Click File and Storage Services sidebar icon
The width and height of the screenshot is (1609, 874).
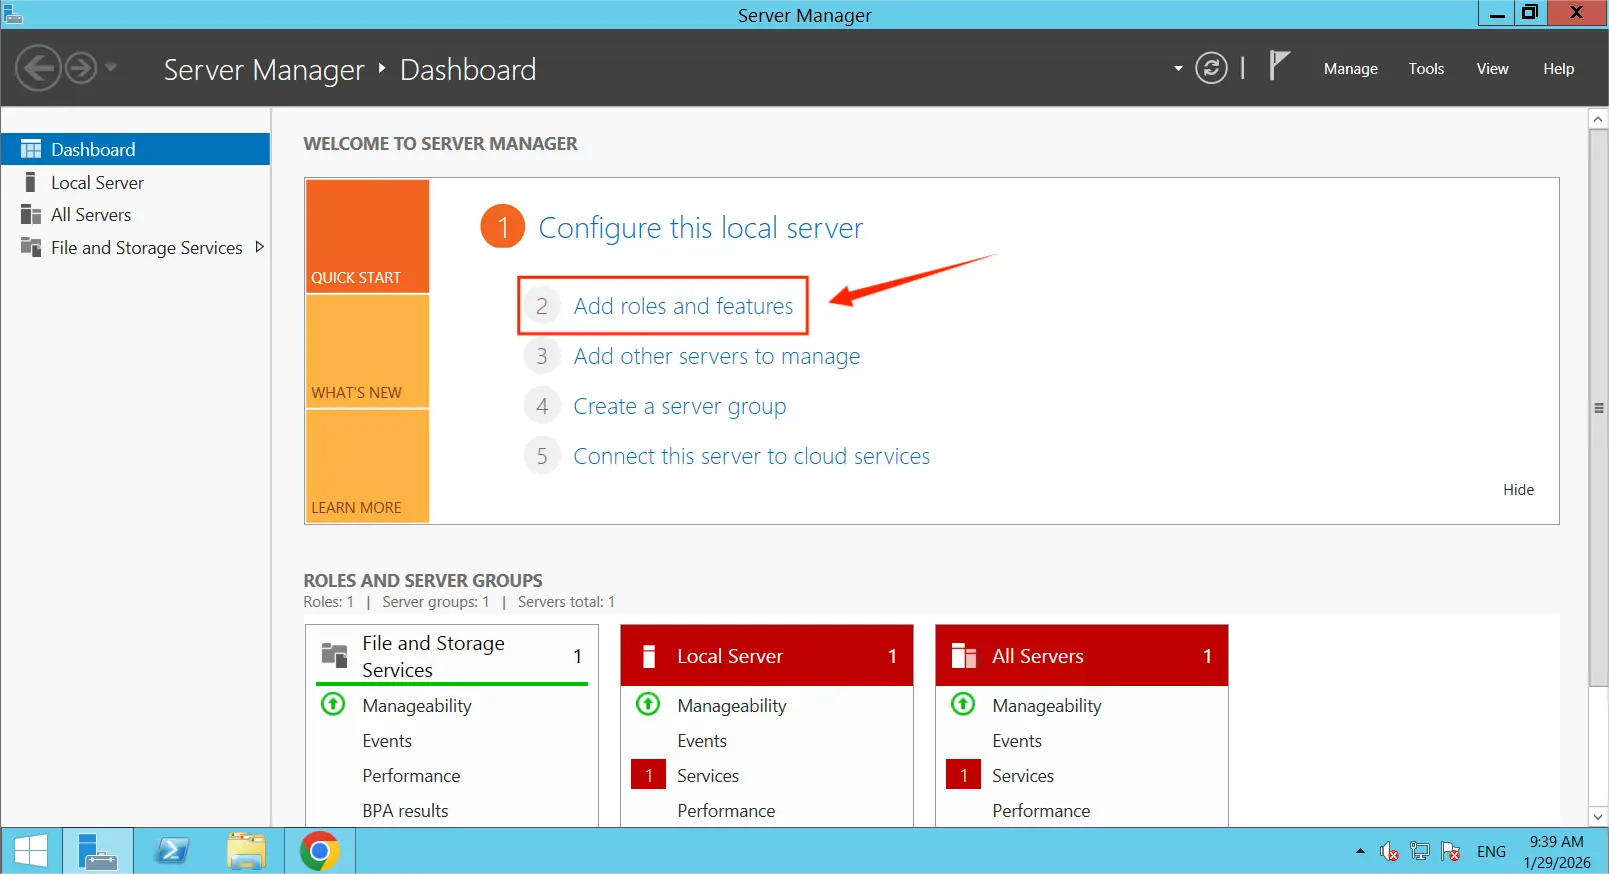click(x=31, y=247)
